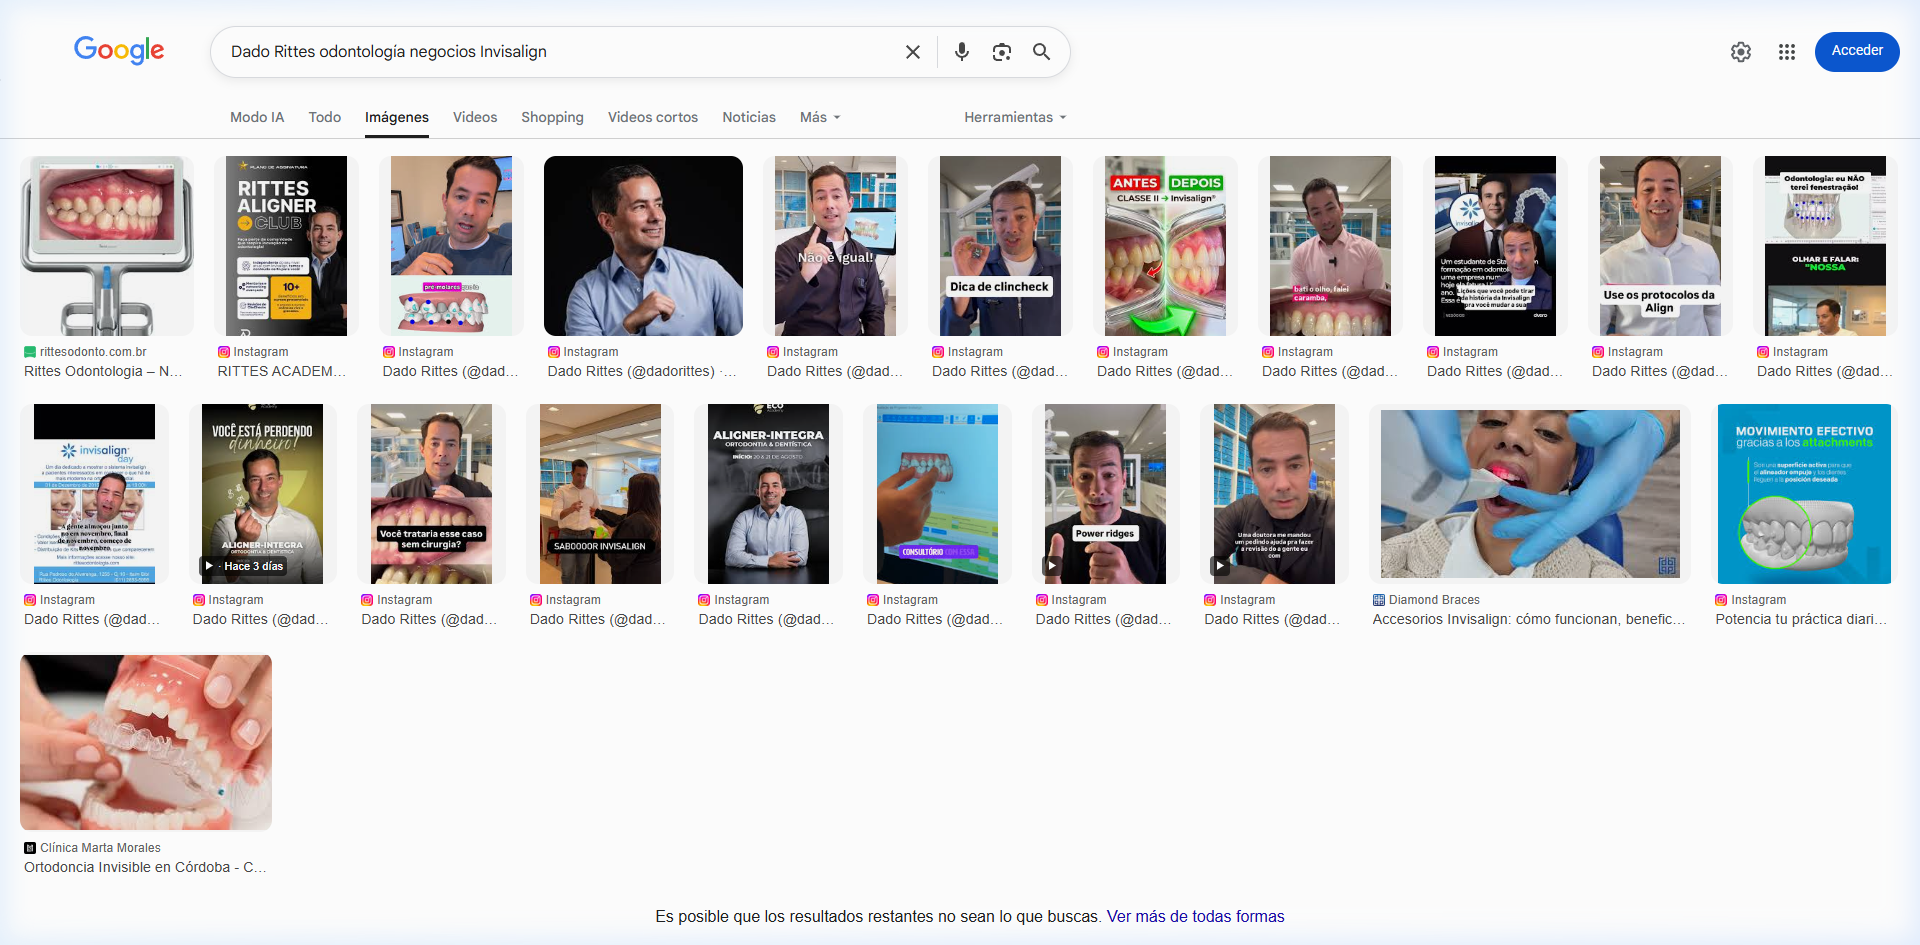Open the 'pré-molares' teeth diagram thumbnail
Image resolution: width=1920 pixels, height=945 pixels.
[x=451, y=246]
